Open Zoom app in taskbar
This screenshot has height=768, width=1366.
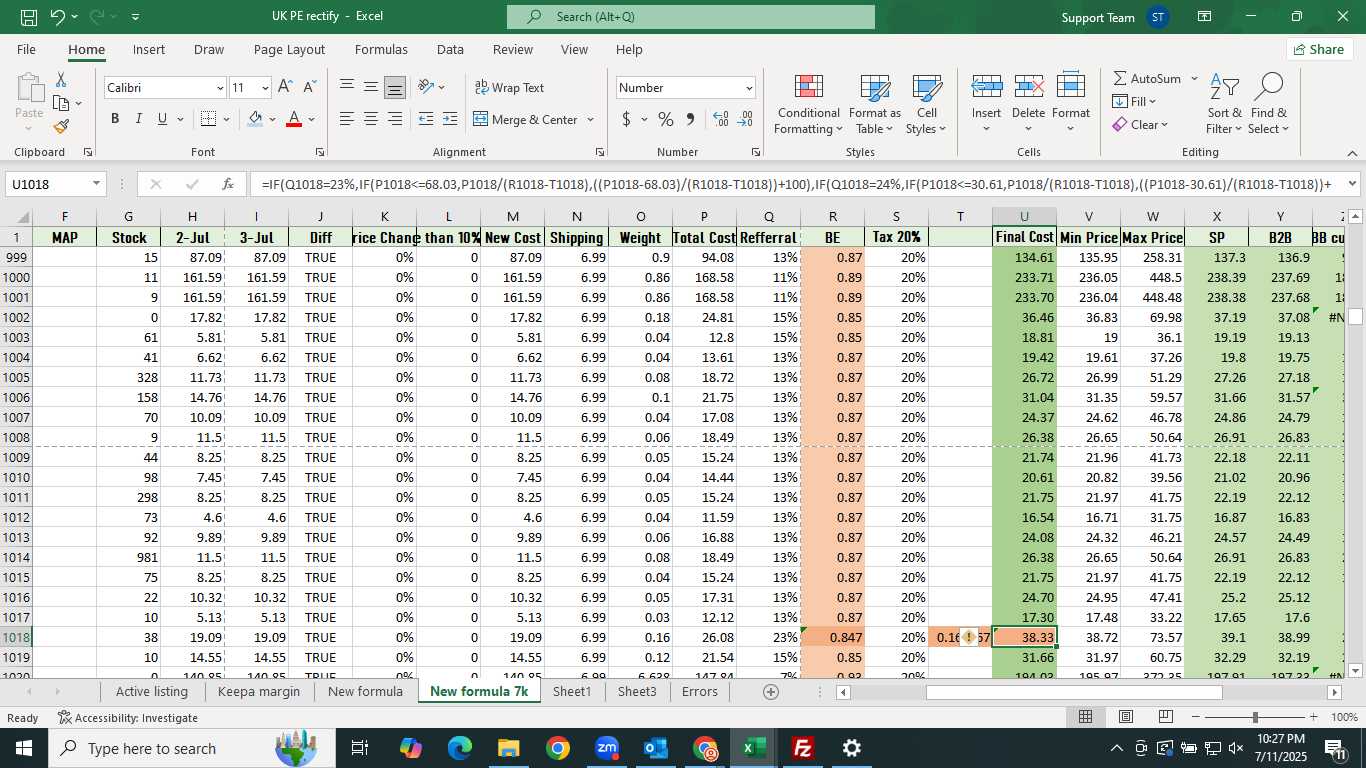(606, 748)
